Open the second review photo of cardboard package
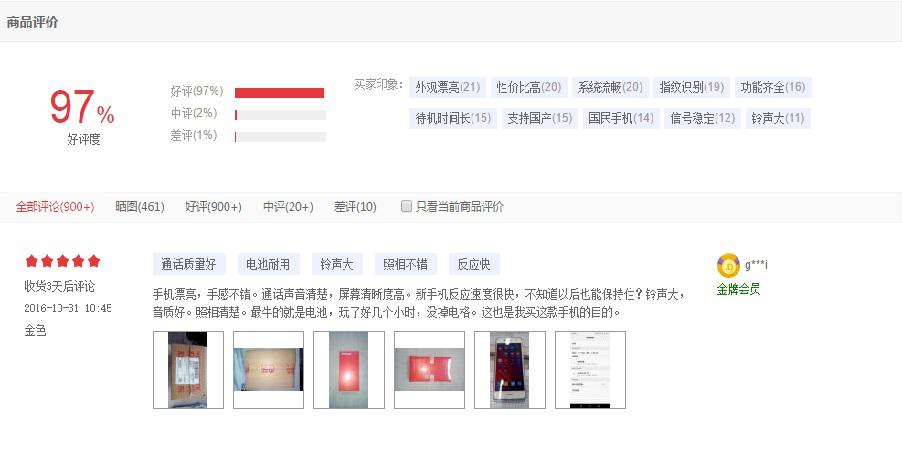 (x=268, y=370)
